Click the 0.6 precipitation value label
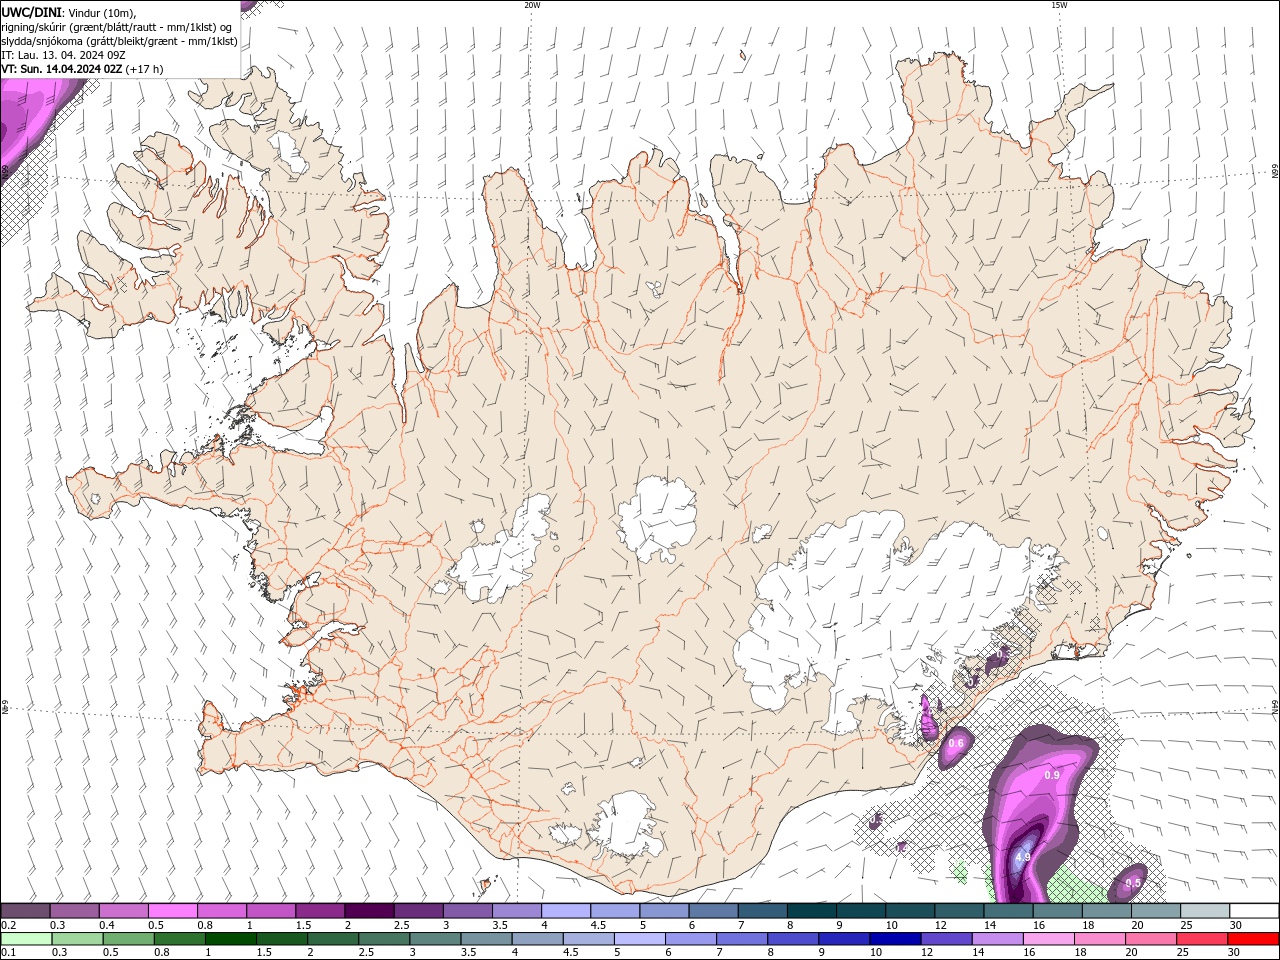This screenshot has height=960, width=1280. 955,743
